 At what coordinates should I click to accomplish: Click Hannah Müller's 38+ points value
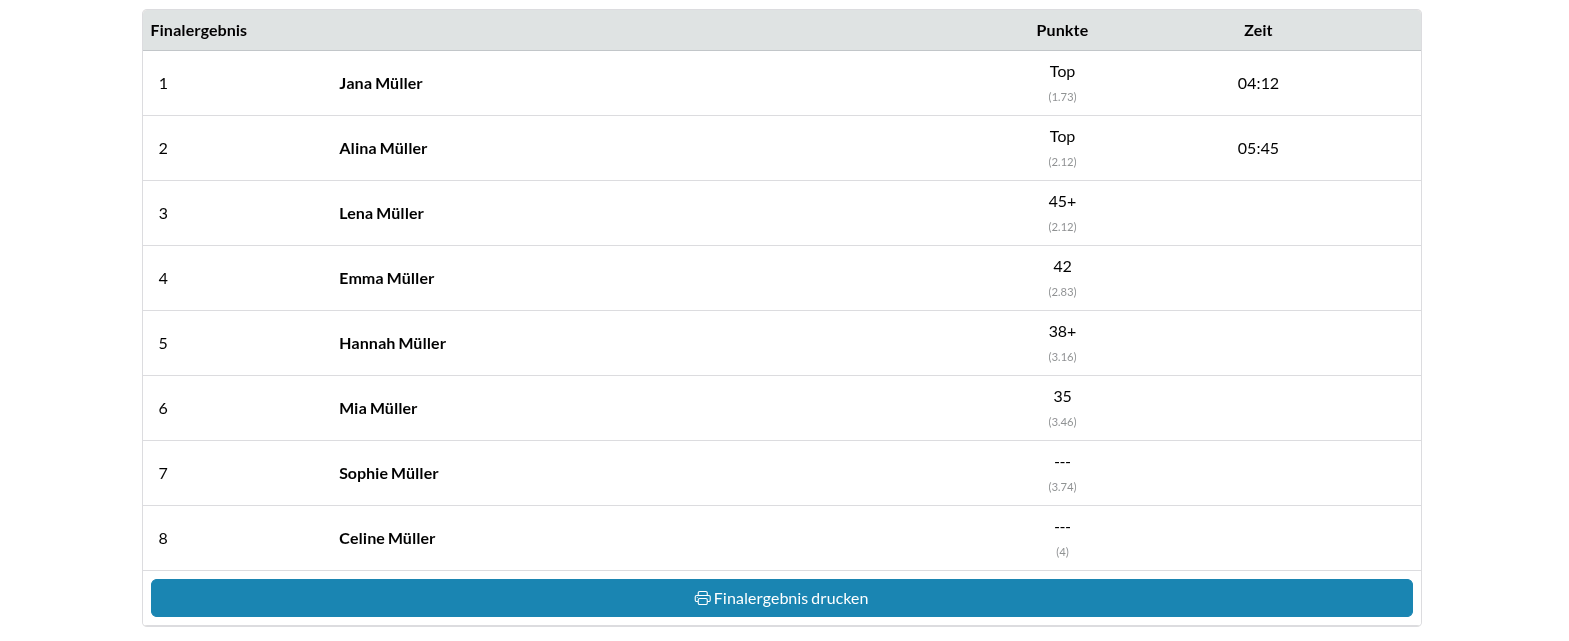pyautogui.click(x=1062, y=332)
